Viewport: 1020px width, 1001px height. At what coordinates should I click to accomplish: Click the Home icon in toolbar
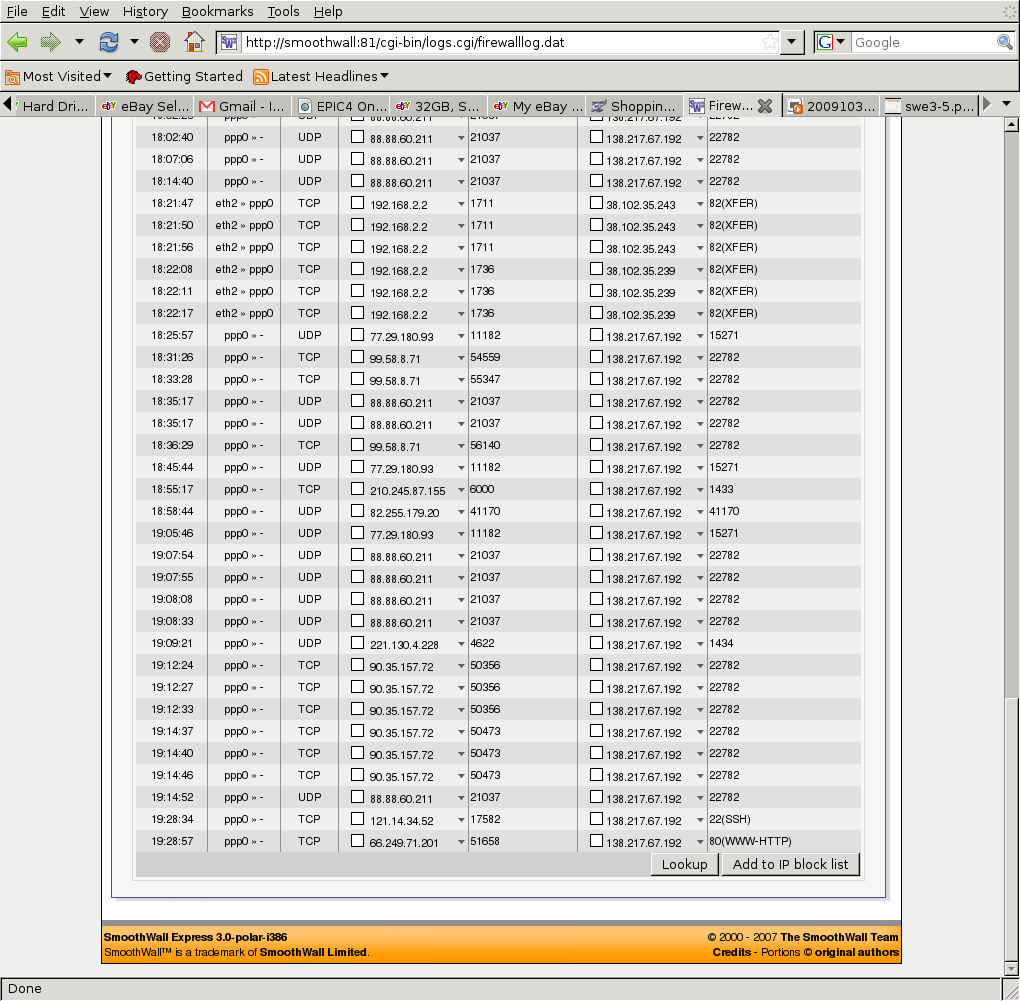195,42
